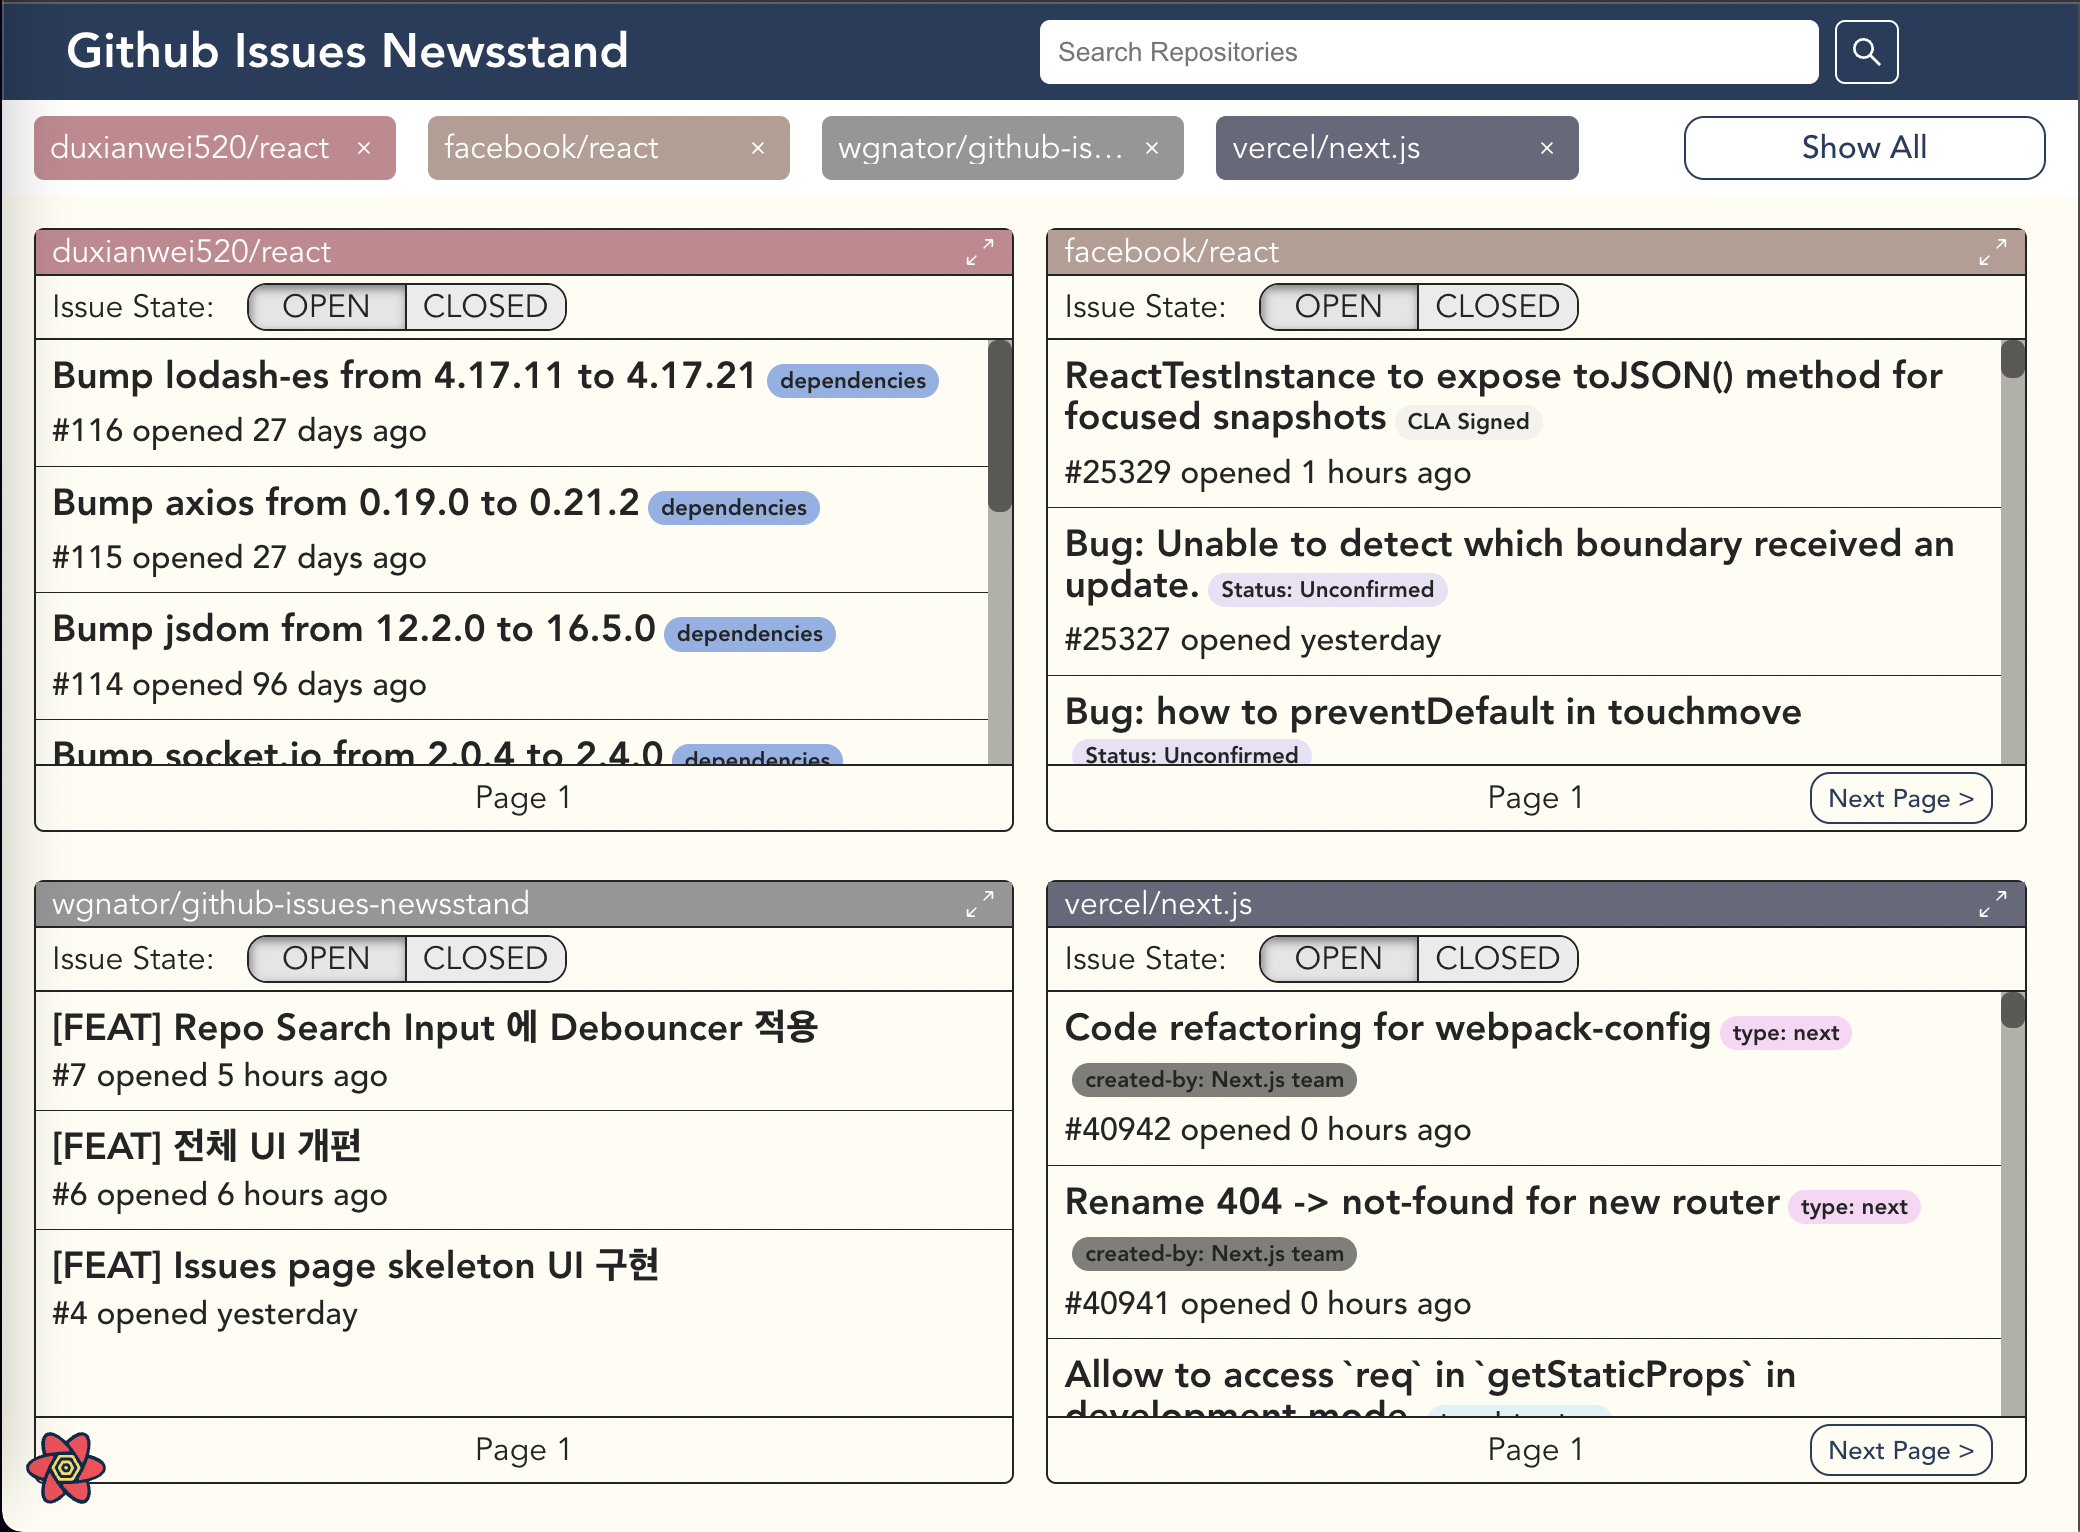This screenshot has width=2080, height=1532.
Task: Remove the duxianwei520/react repository tag
Action: (363, 148)
